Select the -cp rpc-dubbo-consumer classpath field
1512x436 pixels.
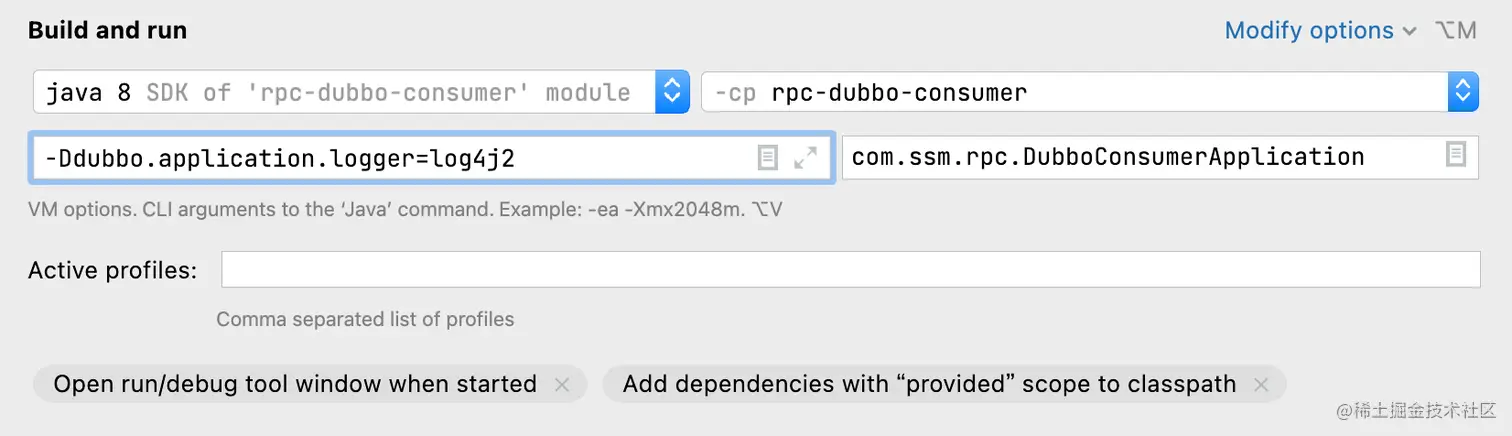point(1090,93)
